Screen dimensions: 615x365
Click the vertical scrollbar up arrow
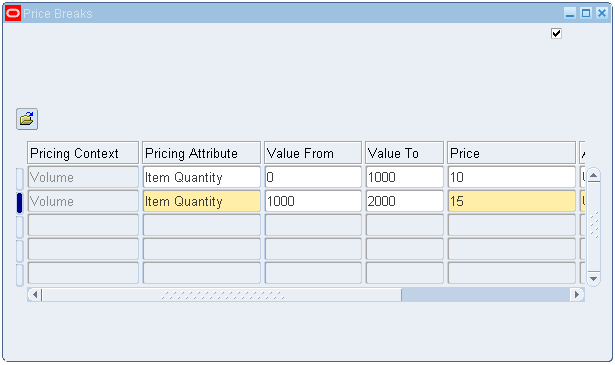click(x=593, y=175)
